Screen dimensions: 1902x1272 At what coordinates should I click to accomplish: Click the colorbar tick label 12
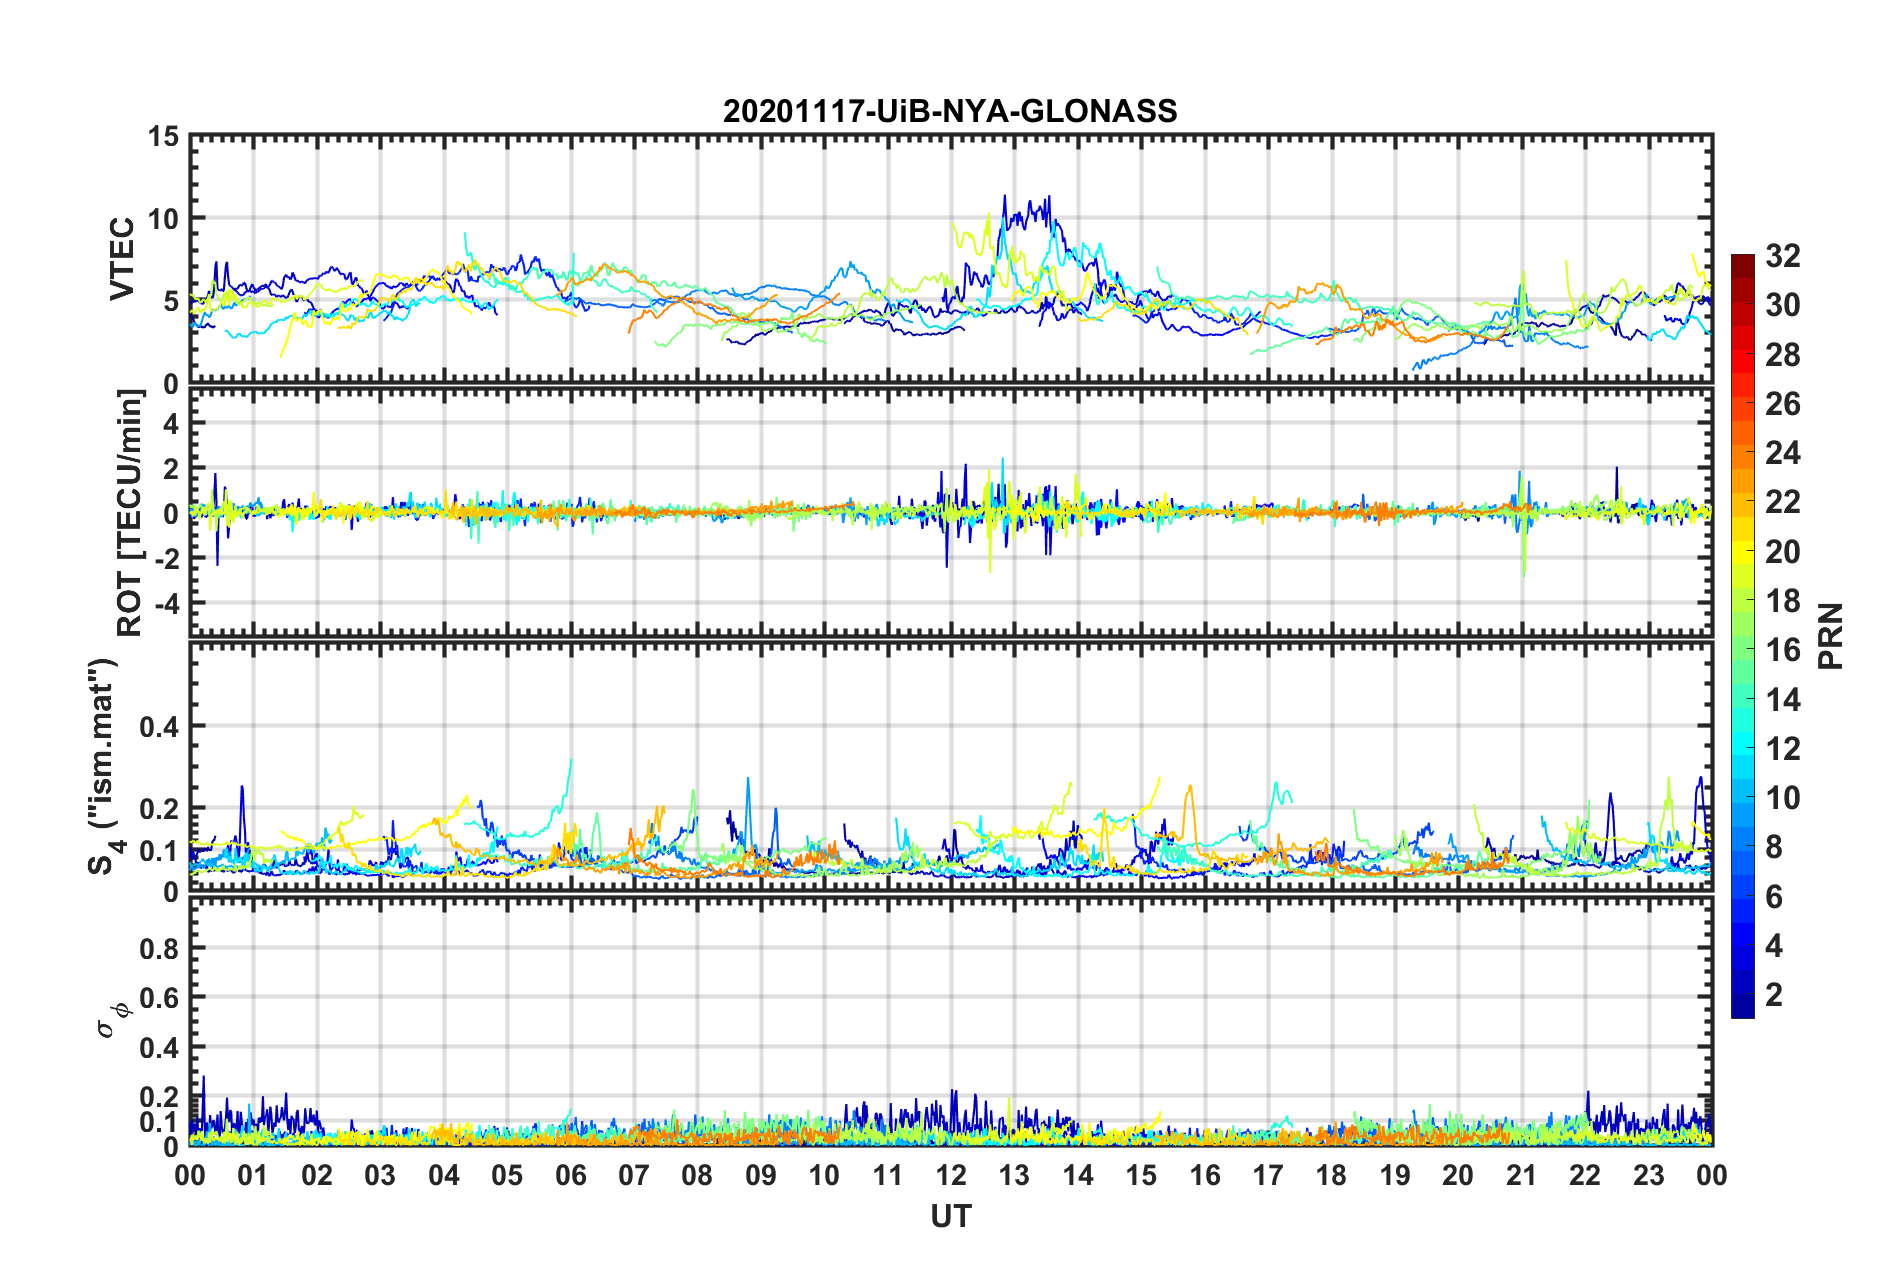click(1782, 748)
